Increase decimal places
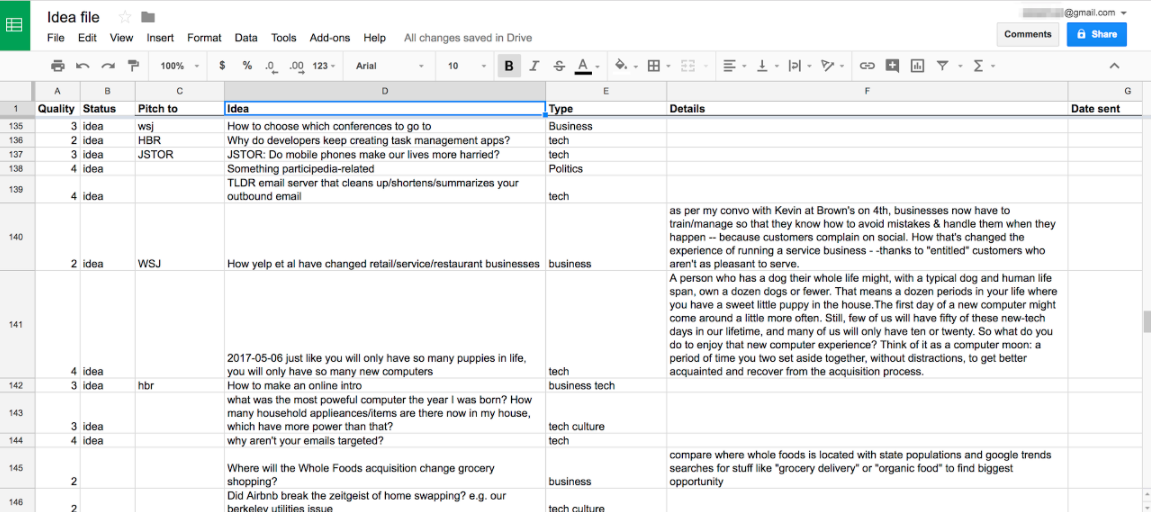Viewport: 1151px width, 512px height. coord(297,66)
